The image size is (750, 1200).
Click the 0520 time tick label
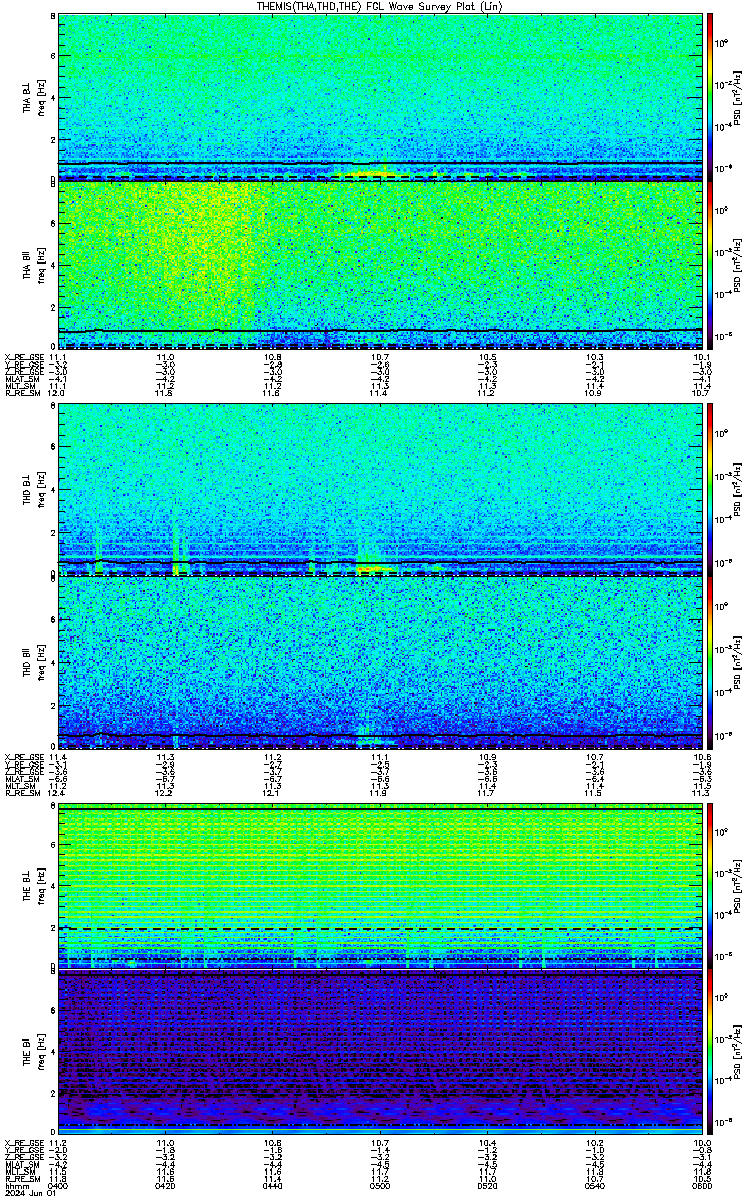point(487,1185)
